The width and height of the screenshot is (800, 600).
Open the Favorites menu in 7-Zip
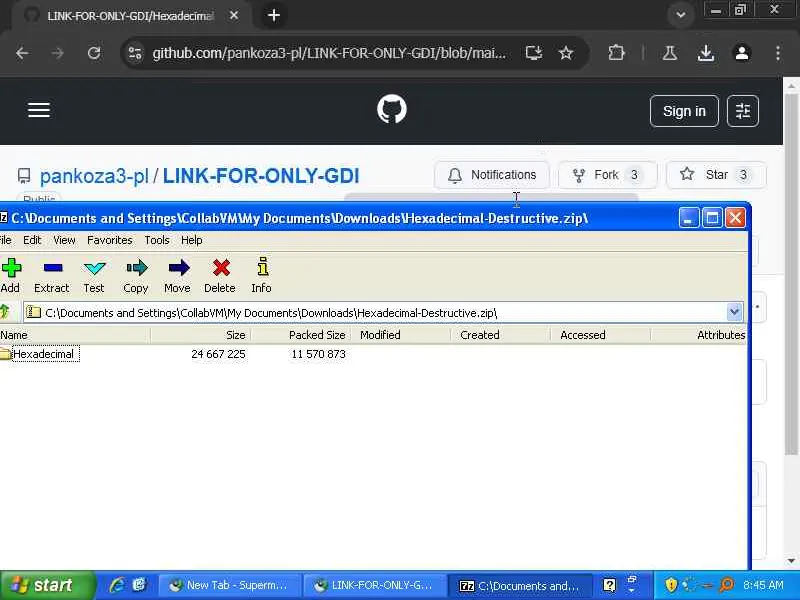pyautogui.click(x=110, y=240)
